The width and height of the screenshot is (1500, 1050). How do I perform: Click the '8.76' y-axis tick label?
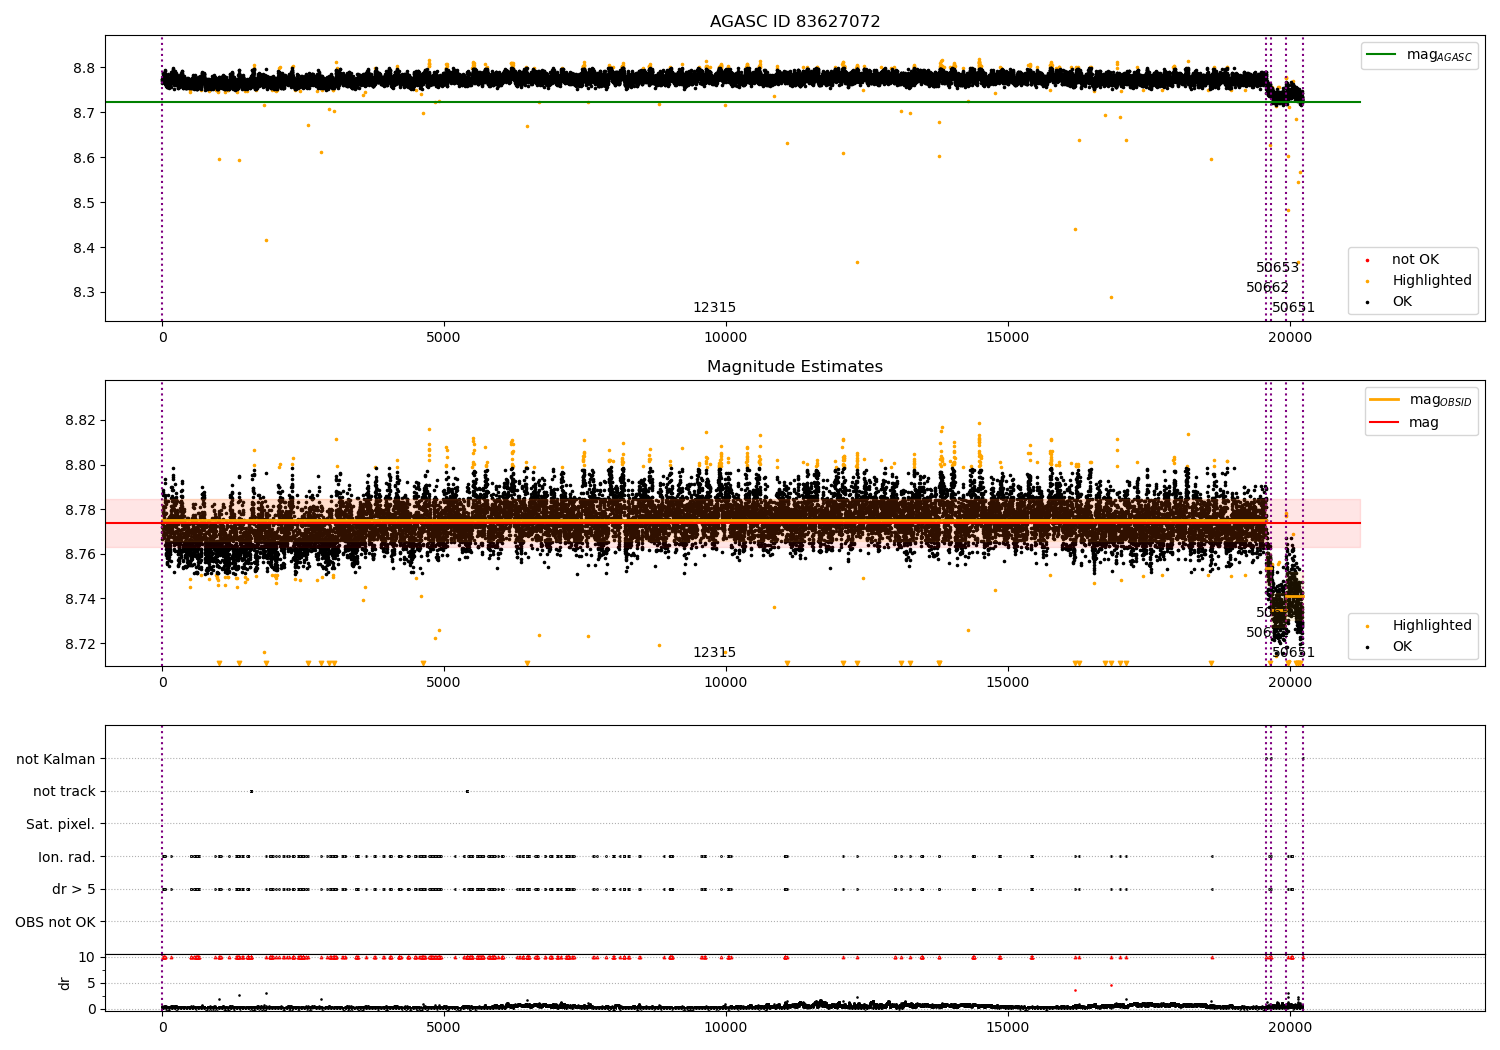click(x=79, y=554)
